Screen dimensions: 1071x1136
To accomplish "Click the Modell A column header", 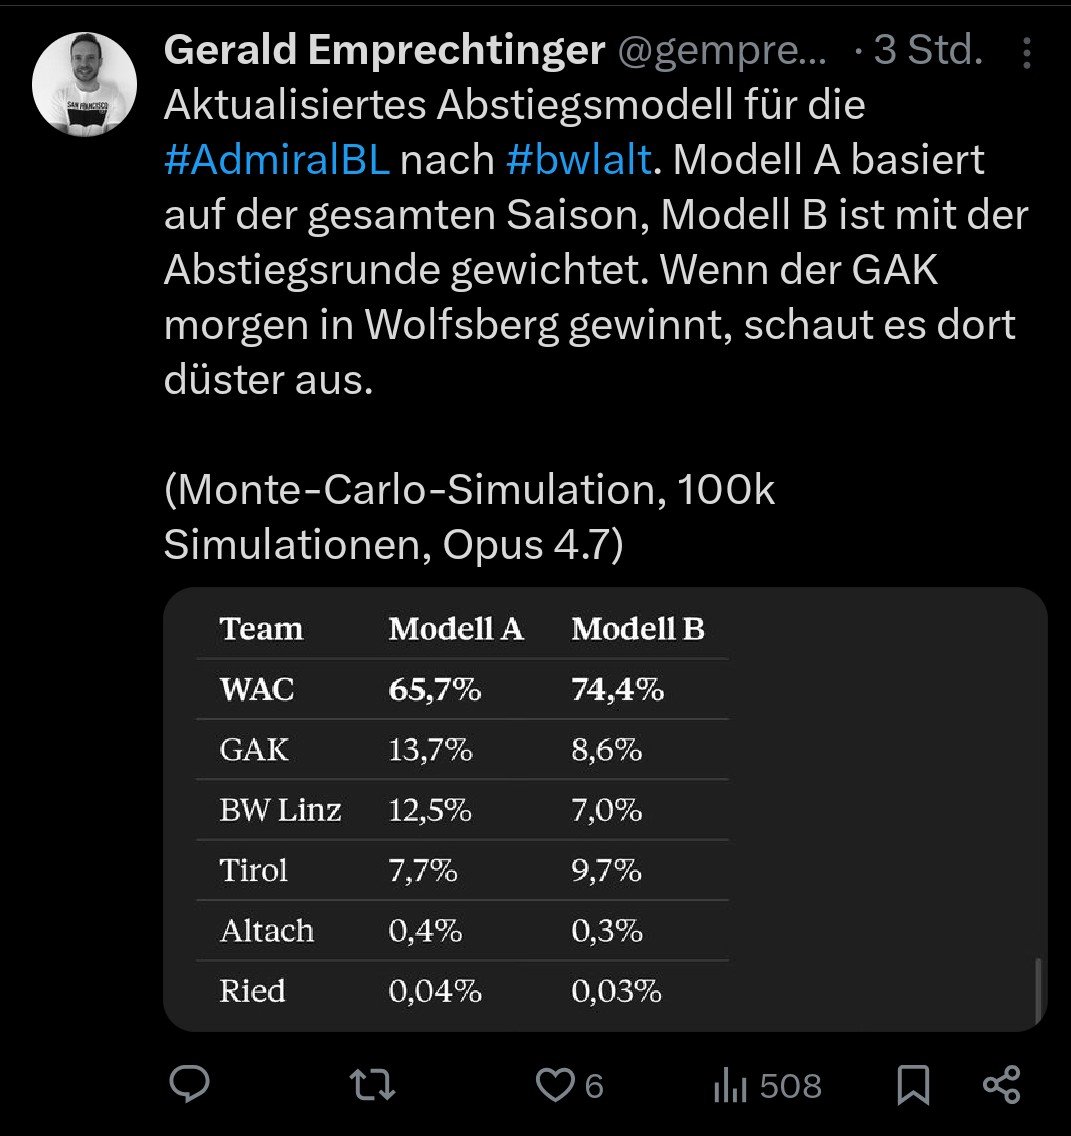I will coord(456,629).
